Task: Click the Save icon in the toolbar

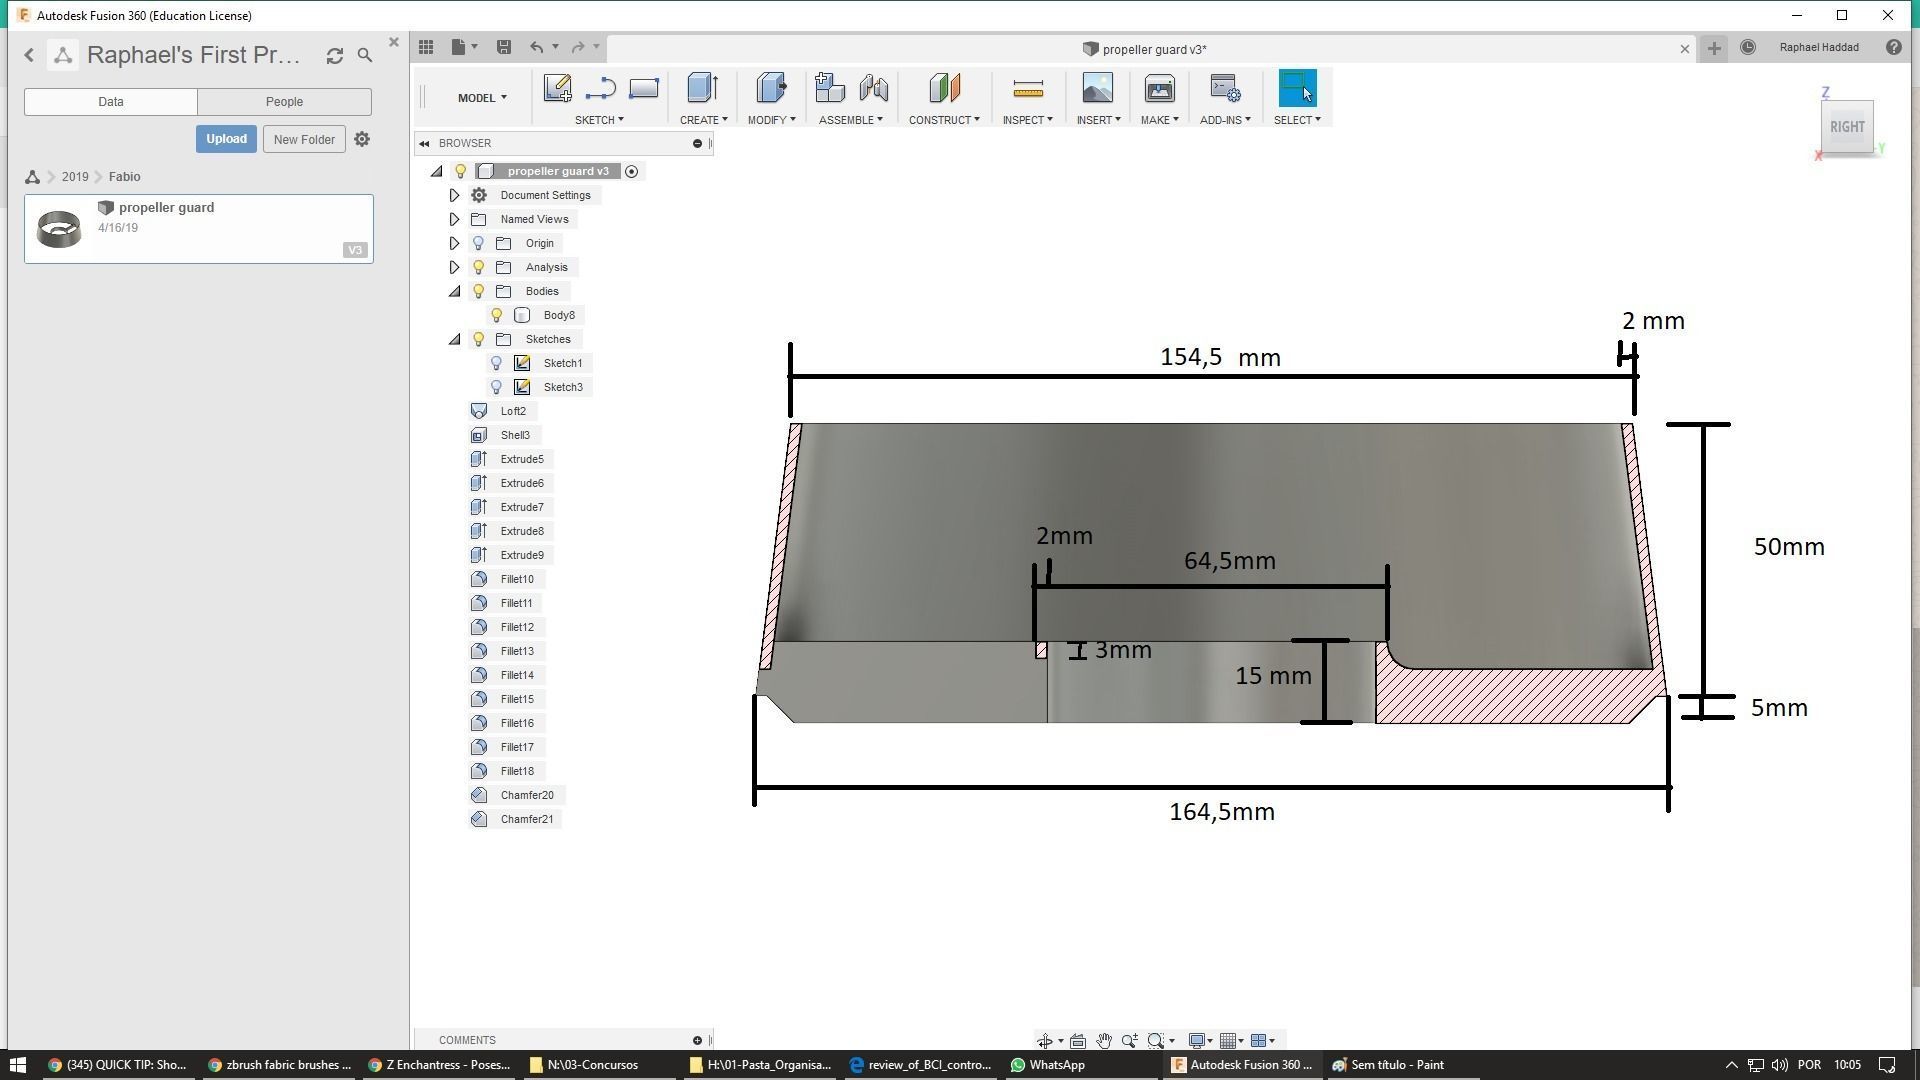Action: point(504,47)
